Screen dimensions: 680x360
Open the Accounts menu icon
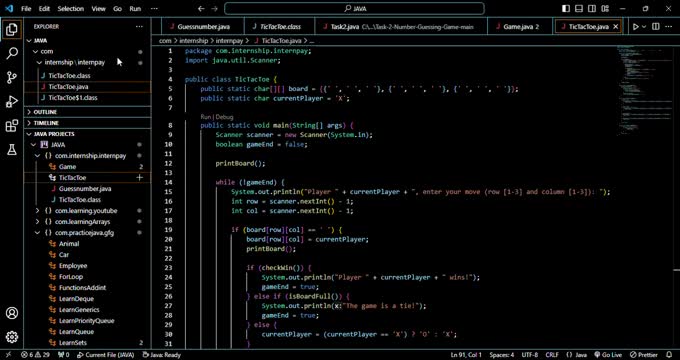coord(12,313)
